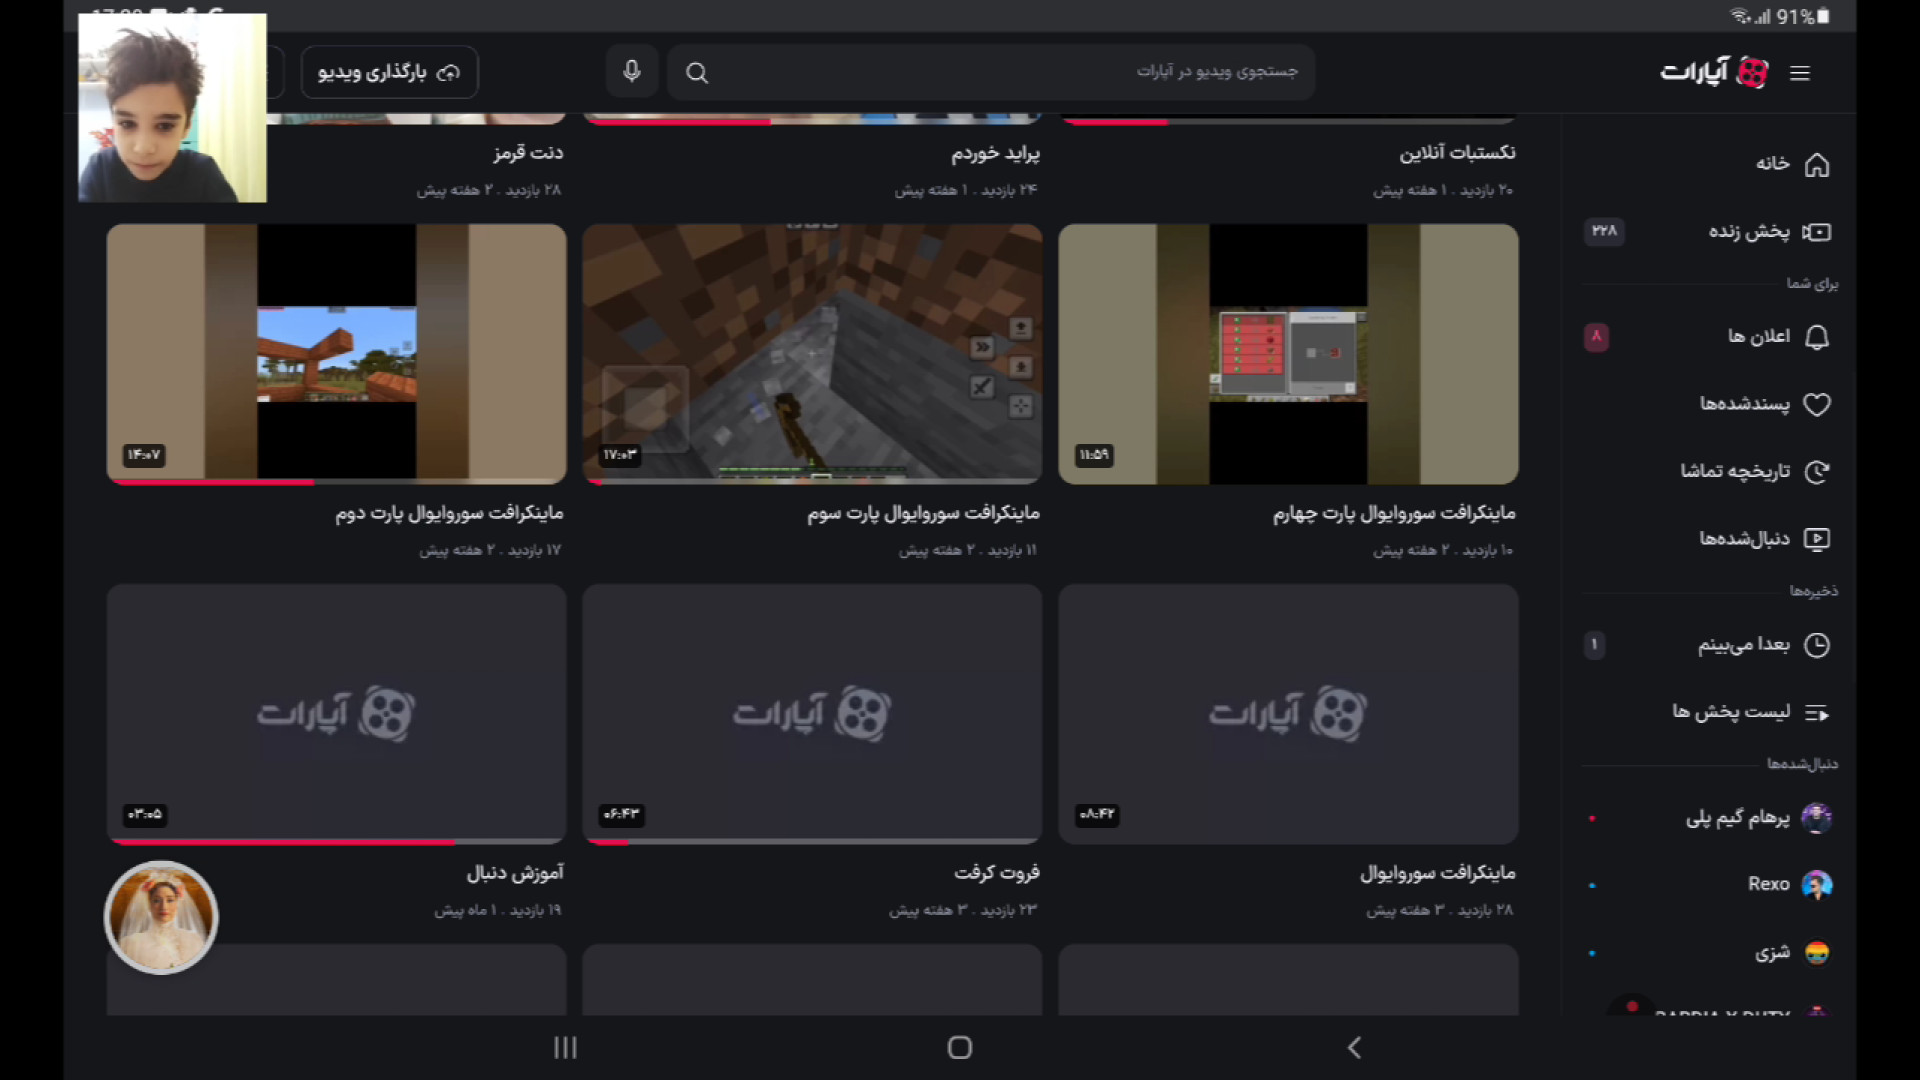The height and width of the screenshot is (1080, 1920).
Task: Tap the facecam overlay picture
Action: [x=172, y=108]
